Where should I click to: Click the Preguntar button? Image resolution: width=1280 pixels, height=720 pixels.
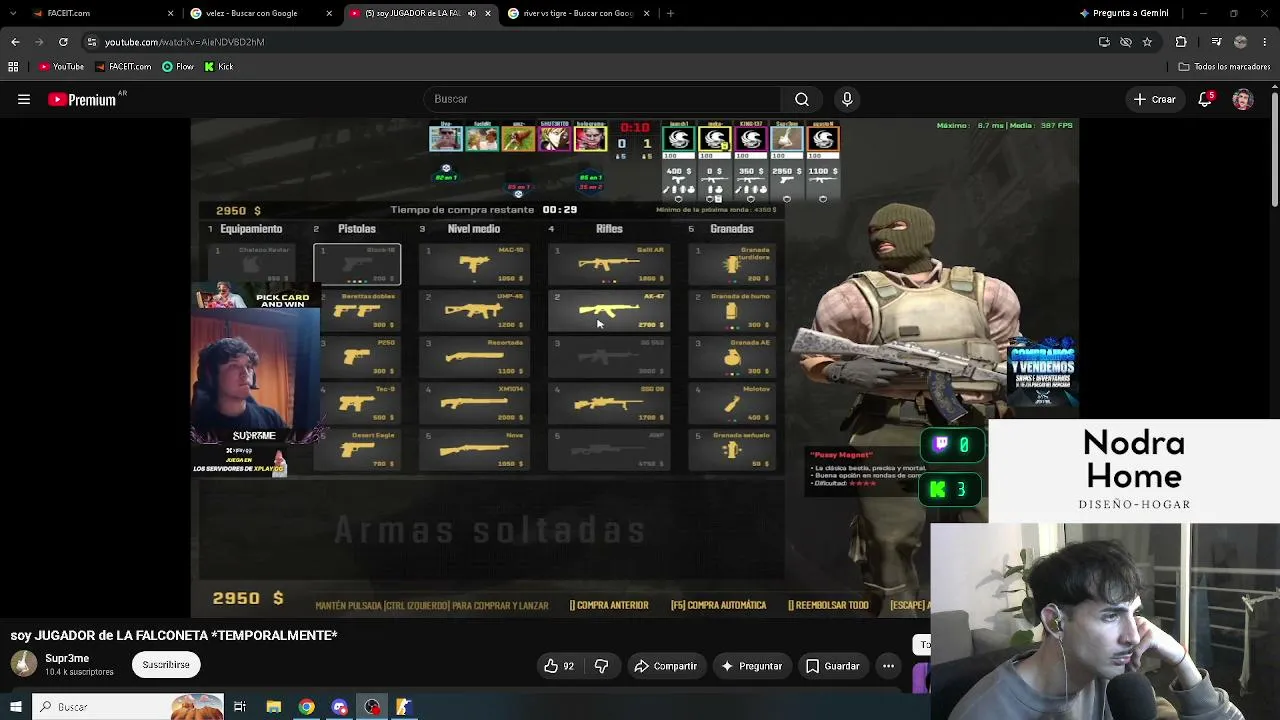click(751, 666)
